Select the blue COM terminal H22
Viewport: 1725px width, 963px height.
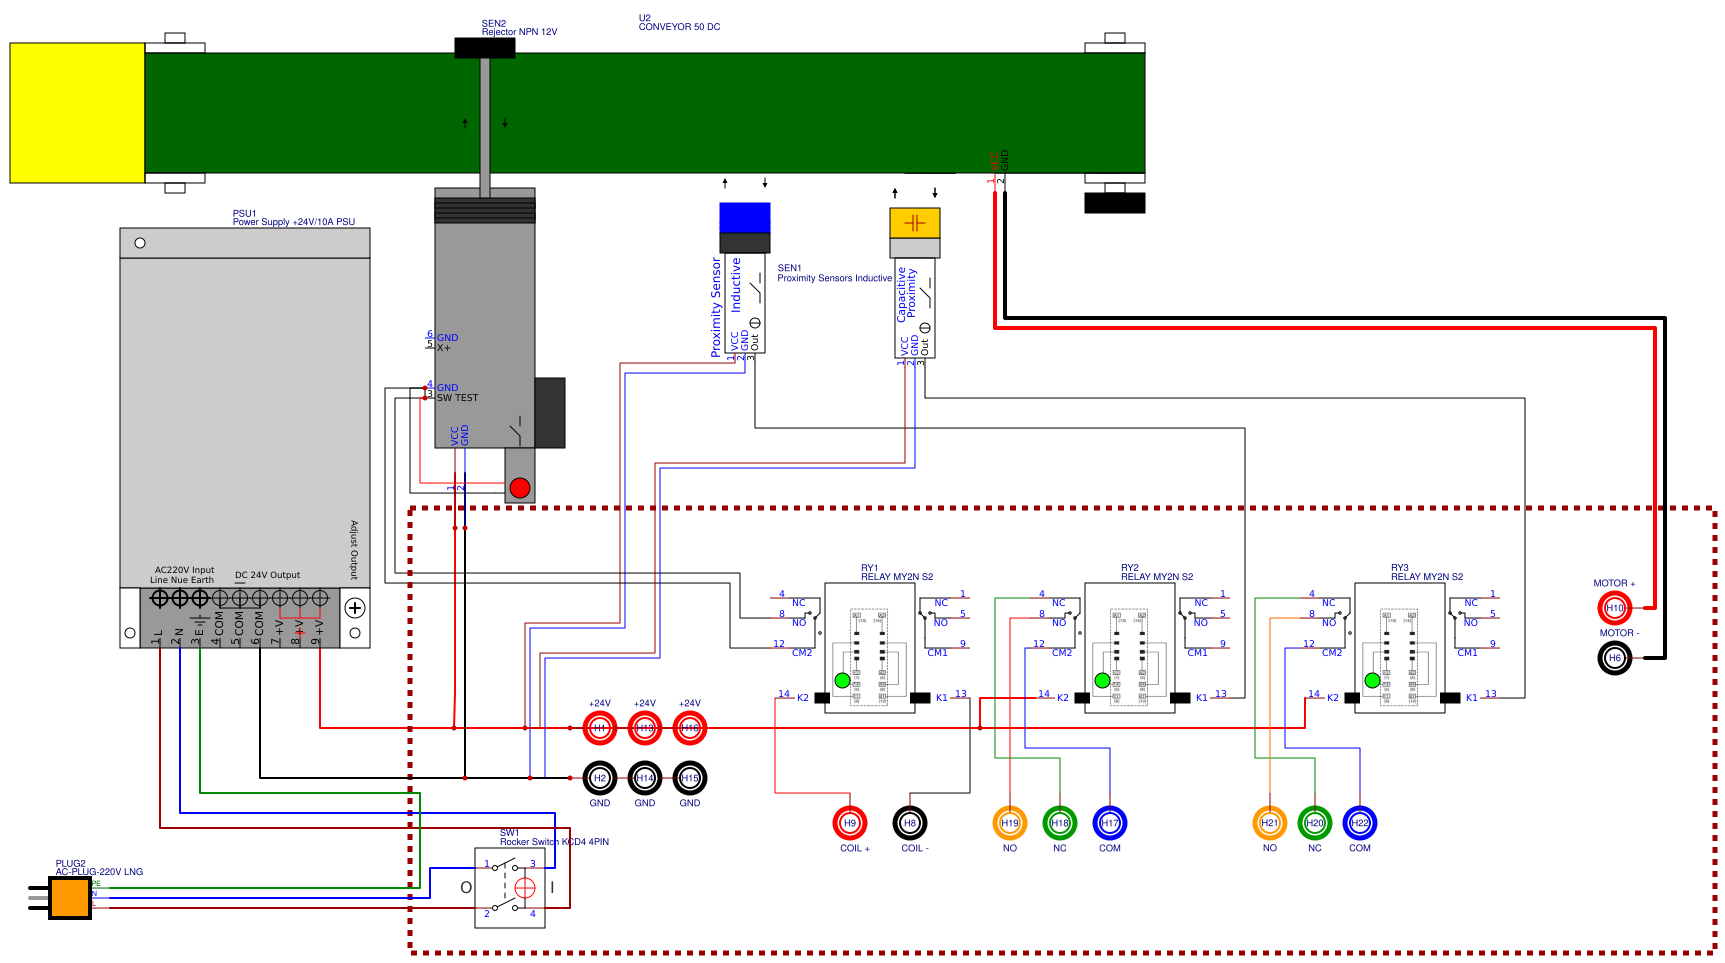[1360, 822]
